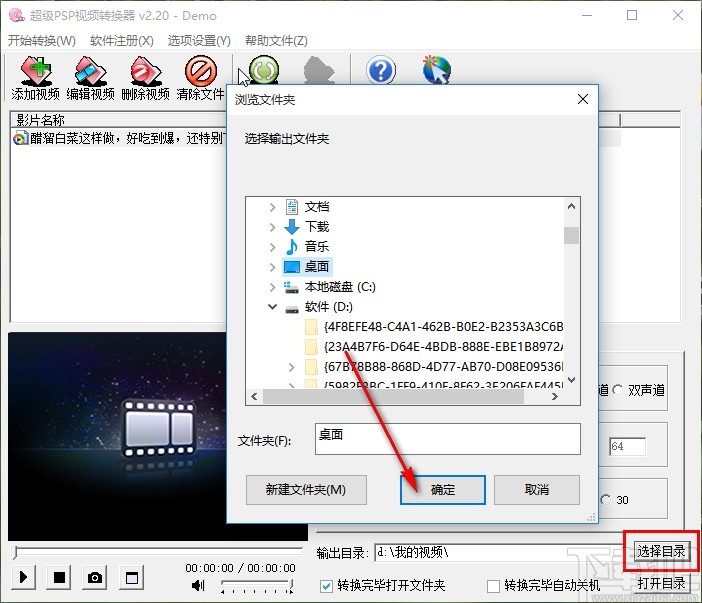Expand the Local Disk (C:) tree node

click(272, 287)
